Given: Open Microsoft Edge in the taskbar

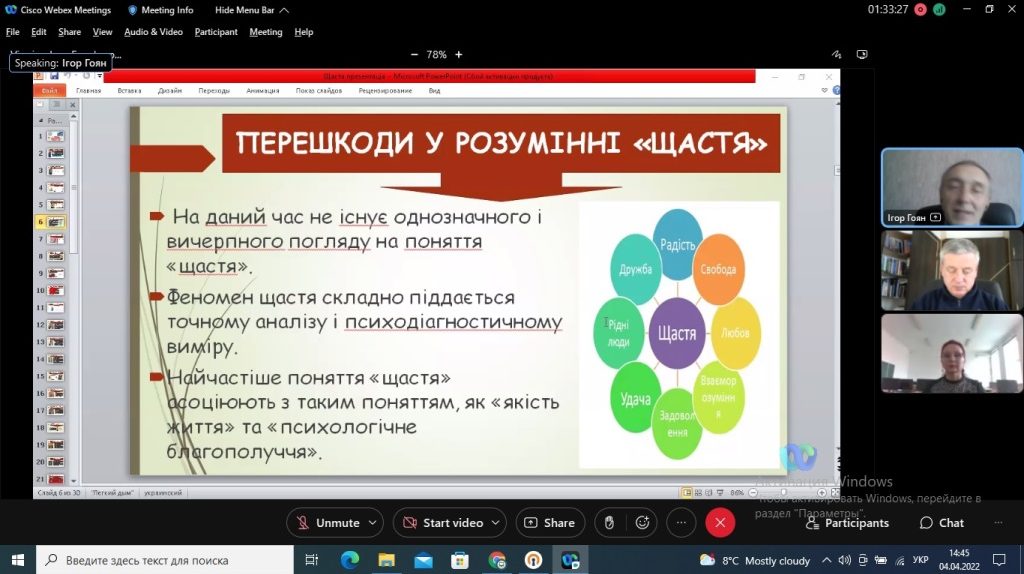Looking at the screenshot, I should click(350, 560).
